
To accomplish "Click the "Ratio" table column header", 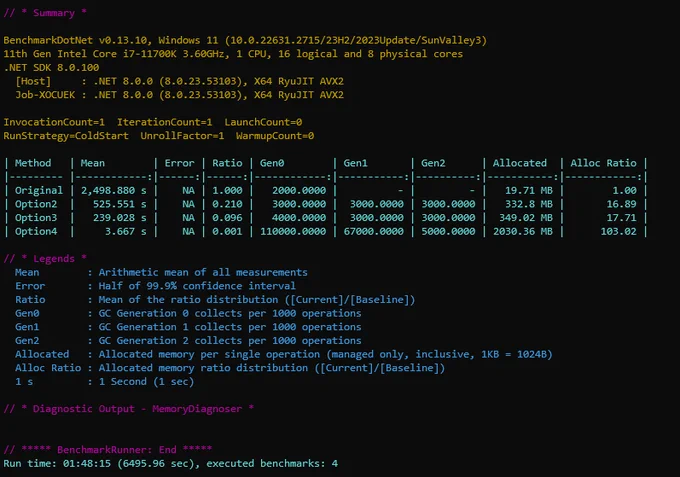I will (227, 163).
